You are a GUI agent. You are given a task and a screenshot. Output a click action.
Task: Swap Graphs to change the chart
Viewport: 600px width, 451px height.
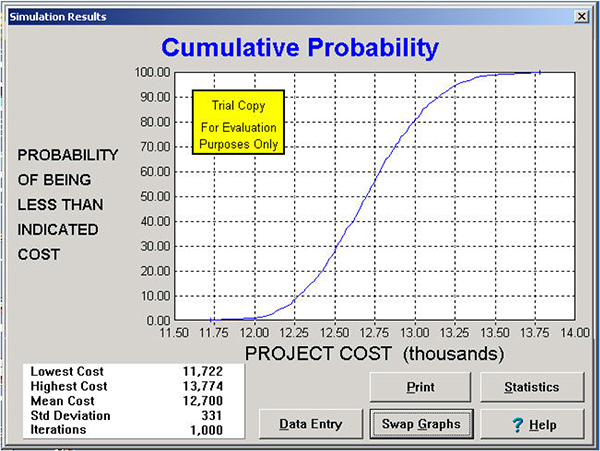point(421,424)
